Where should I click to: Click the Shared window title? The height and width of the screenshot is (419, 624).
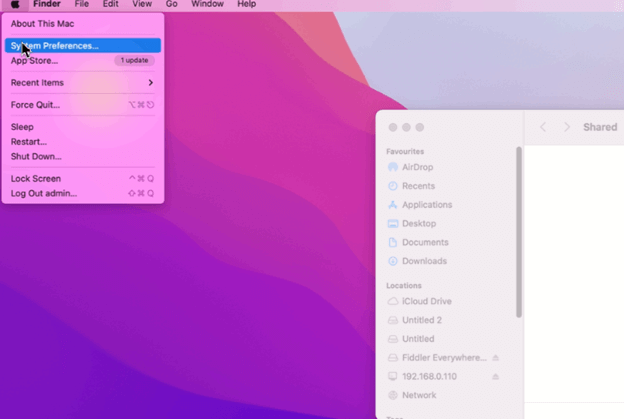pyautogui.click(x=600, y=127)
